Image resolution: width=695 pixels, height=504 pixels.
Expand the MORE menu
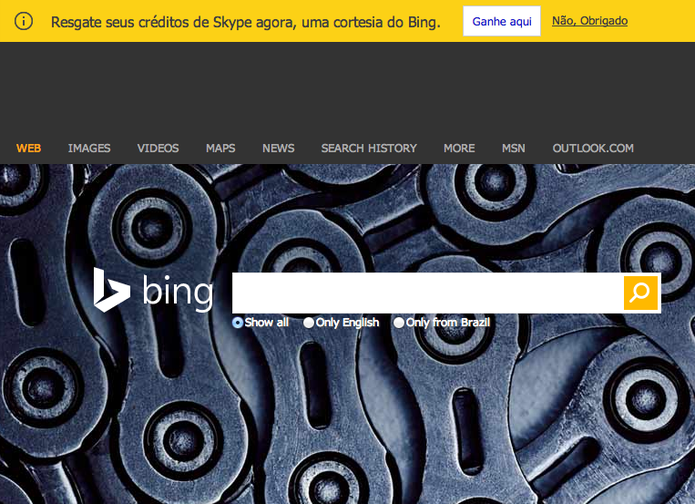point(459,148)
